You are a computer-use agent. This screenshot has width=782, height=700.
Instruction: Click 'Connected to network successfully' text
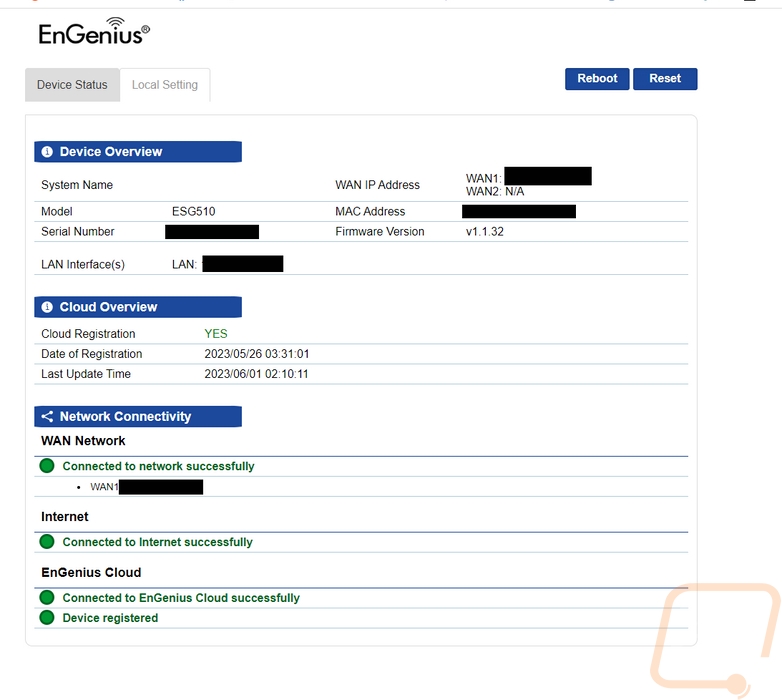pos(158,466)
